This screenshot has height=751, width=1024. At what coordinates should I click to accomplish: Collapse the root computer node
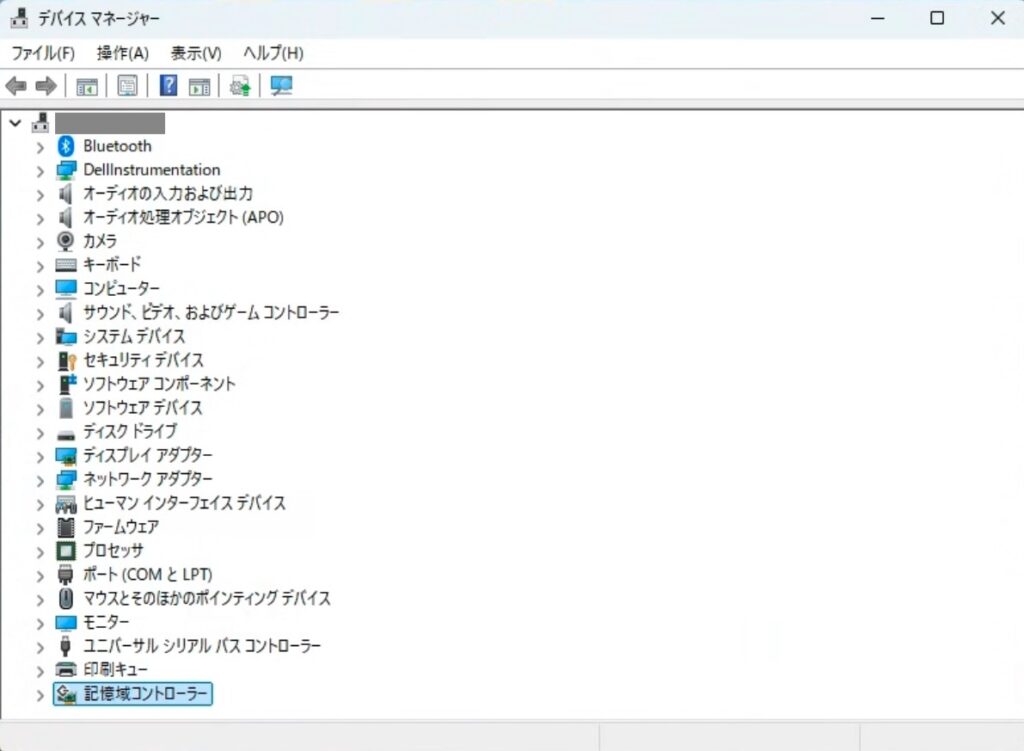pyautogui.click(x=15, y=123)
